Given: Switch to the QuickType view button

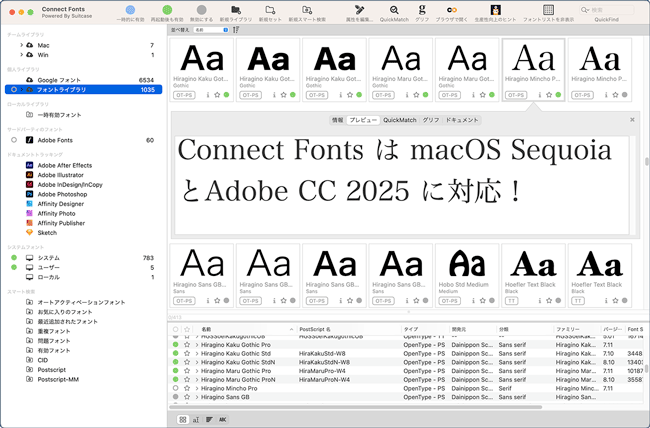Looking at the screenshot, I should (x=196, y=420).
